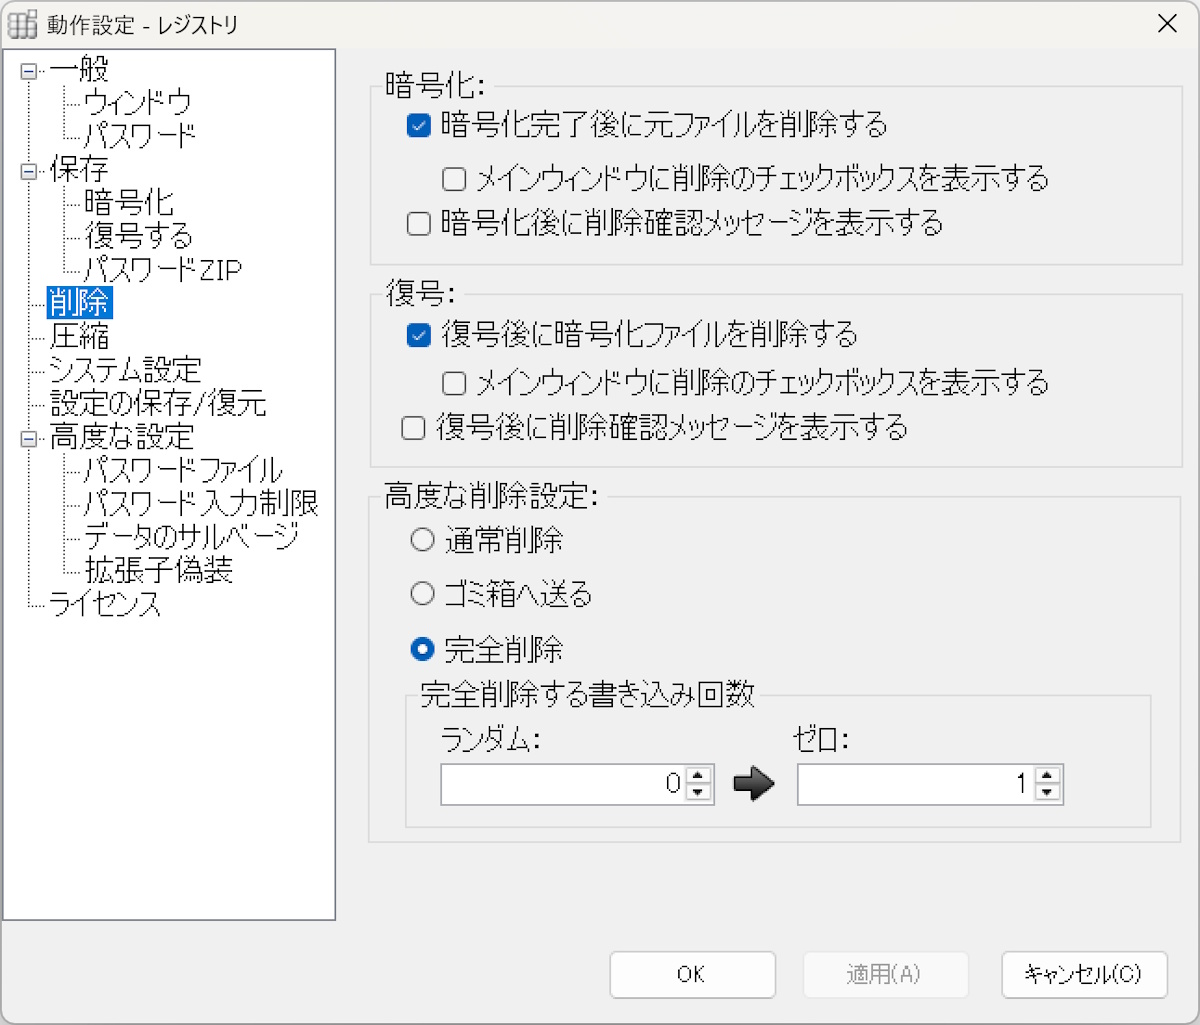Uncheck 暗号化完了後に元ファイルを削除する
The height and width of the screenshot is (1025, 1200).
418,127
